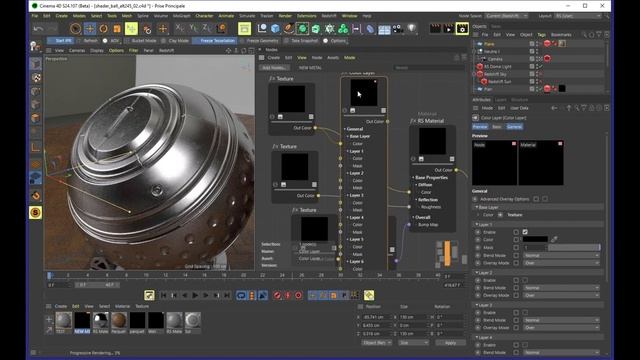The image size is (640, 360).
Task: Open Layer 2 Blend Mode dropdown
Action: coord(561,288)
